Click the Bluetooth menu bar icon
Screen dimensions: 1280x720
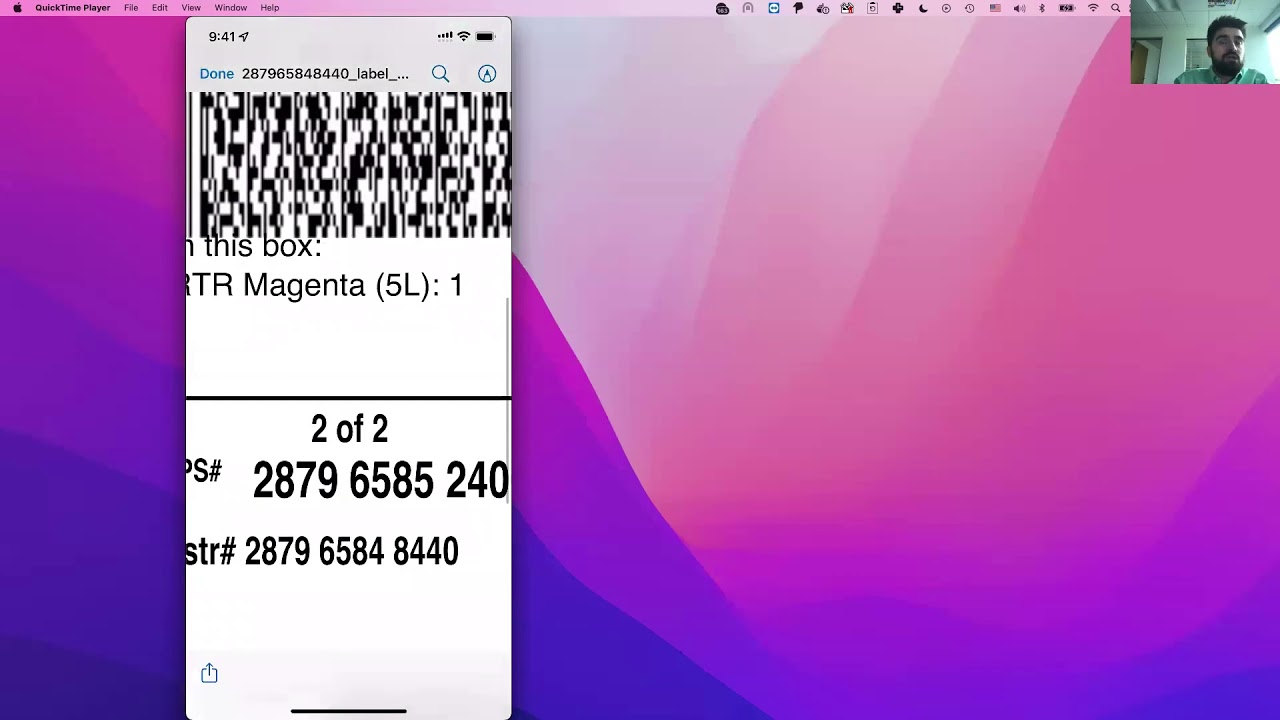coord(1041,8)
